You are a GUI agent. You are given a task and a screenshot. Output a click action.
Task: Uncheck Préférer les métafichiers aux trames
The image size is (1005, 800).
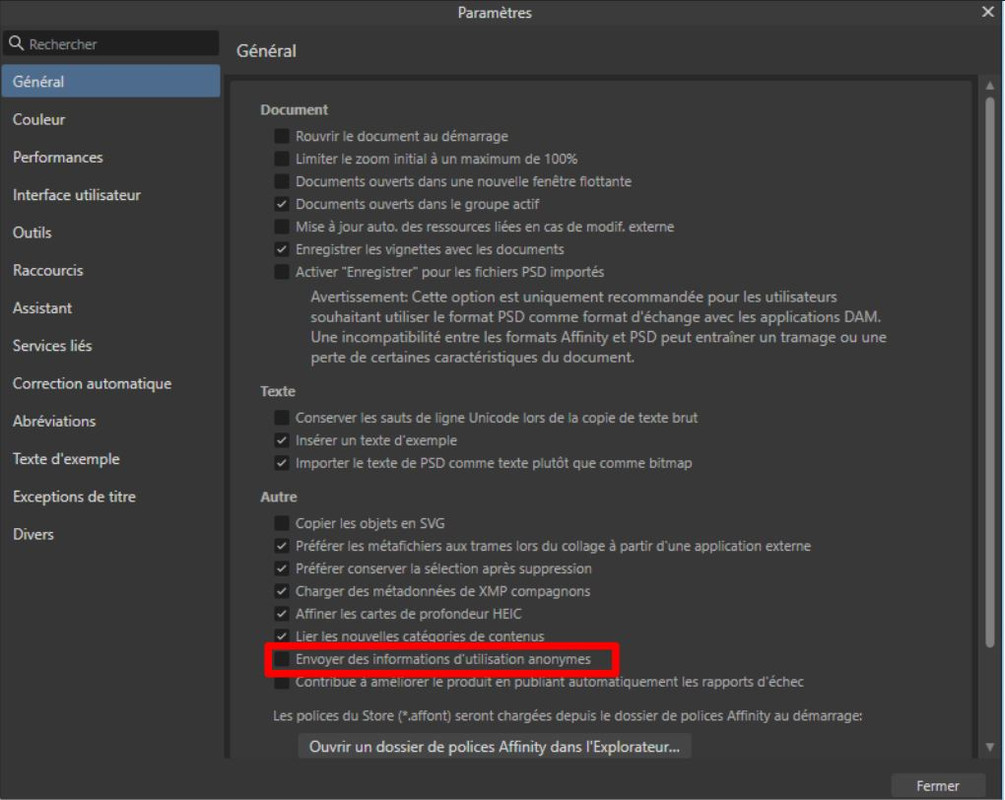(x=281, y=546)
